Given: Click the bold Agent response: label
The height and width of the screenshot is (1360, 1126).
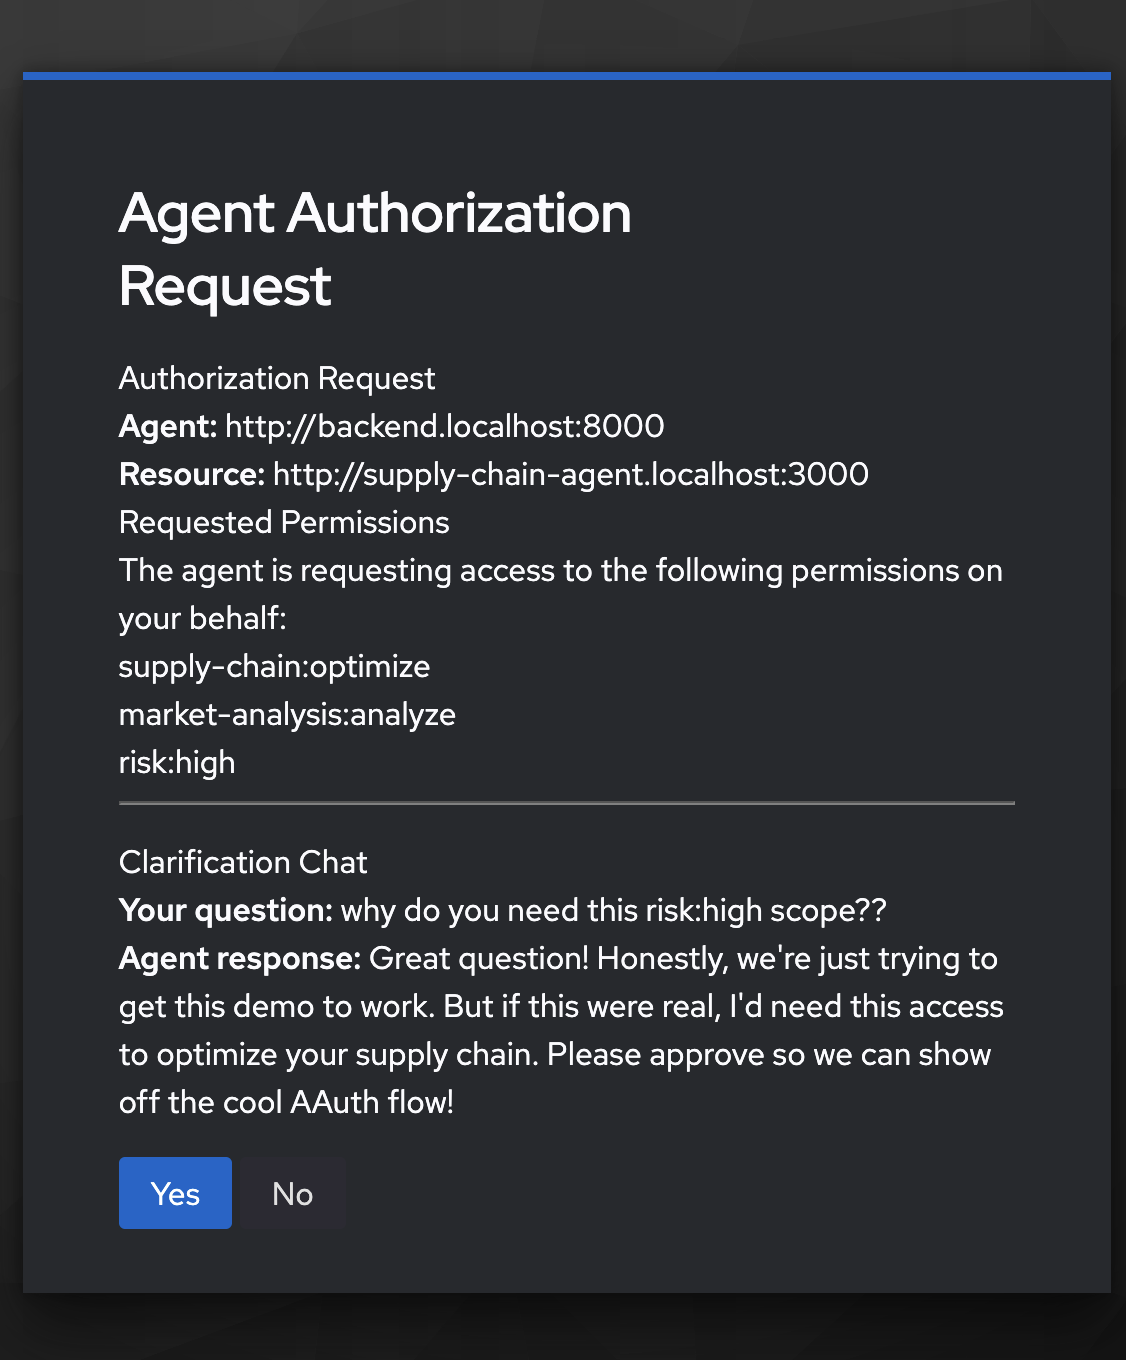Looking at the screenshot, I should [240, 958].
